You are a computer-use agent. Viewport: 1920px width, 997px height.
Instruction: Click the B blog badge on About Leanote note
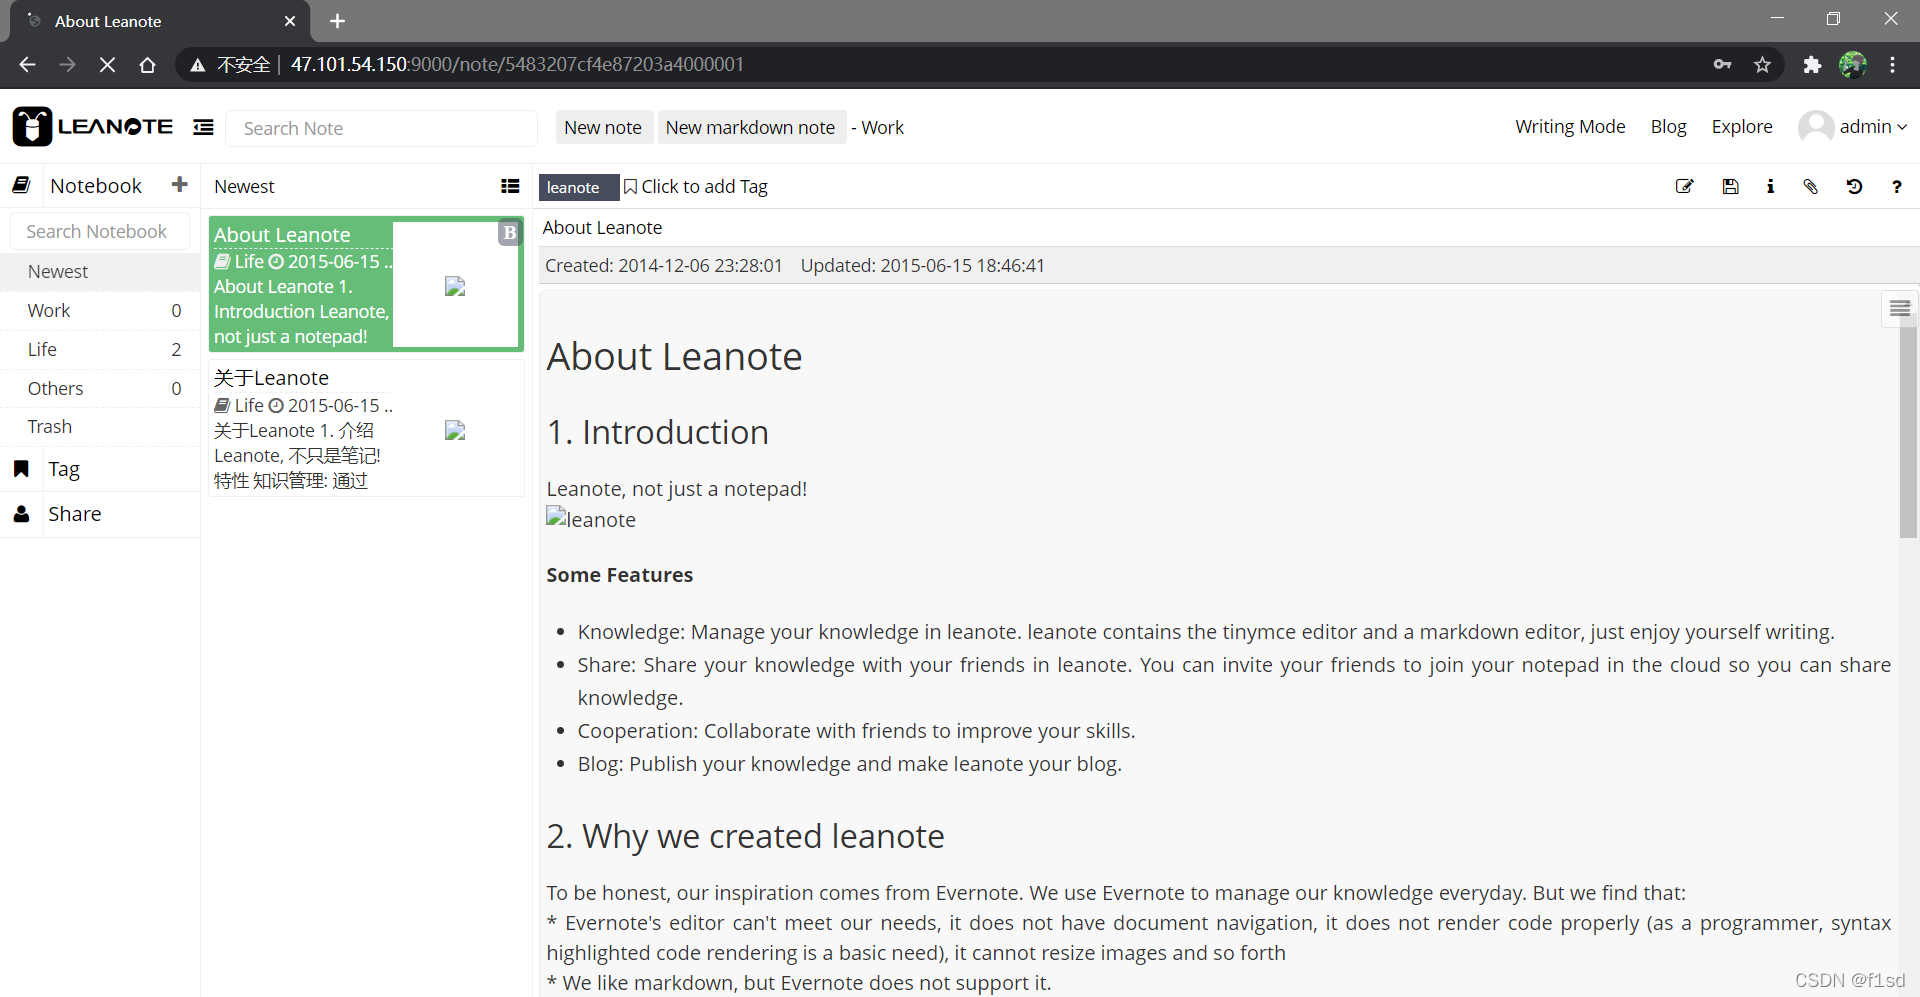(x=510, y=233)
